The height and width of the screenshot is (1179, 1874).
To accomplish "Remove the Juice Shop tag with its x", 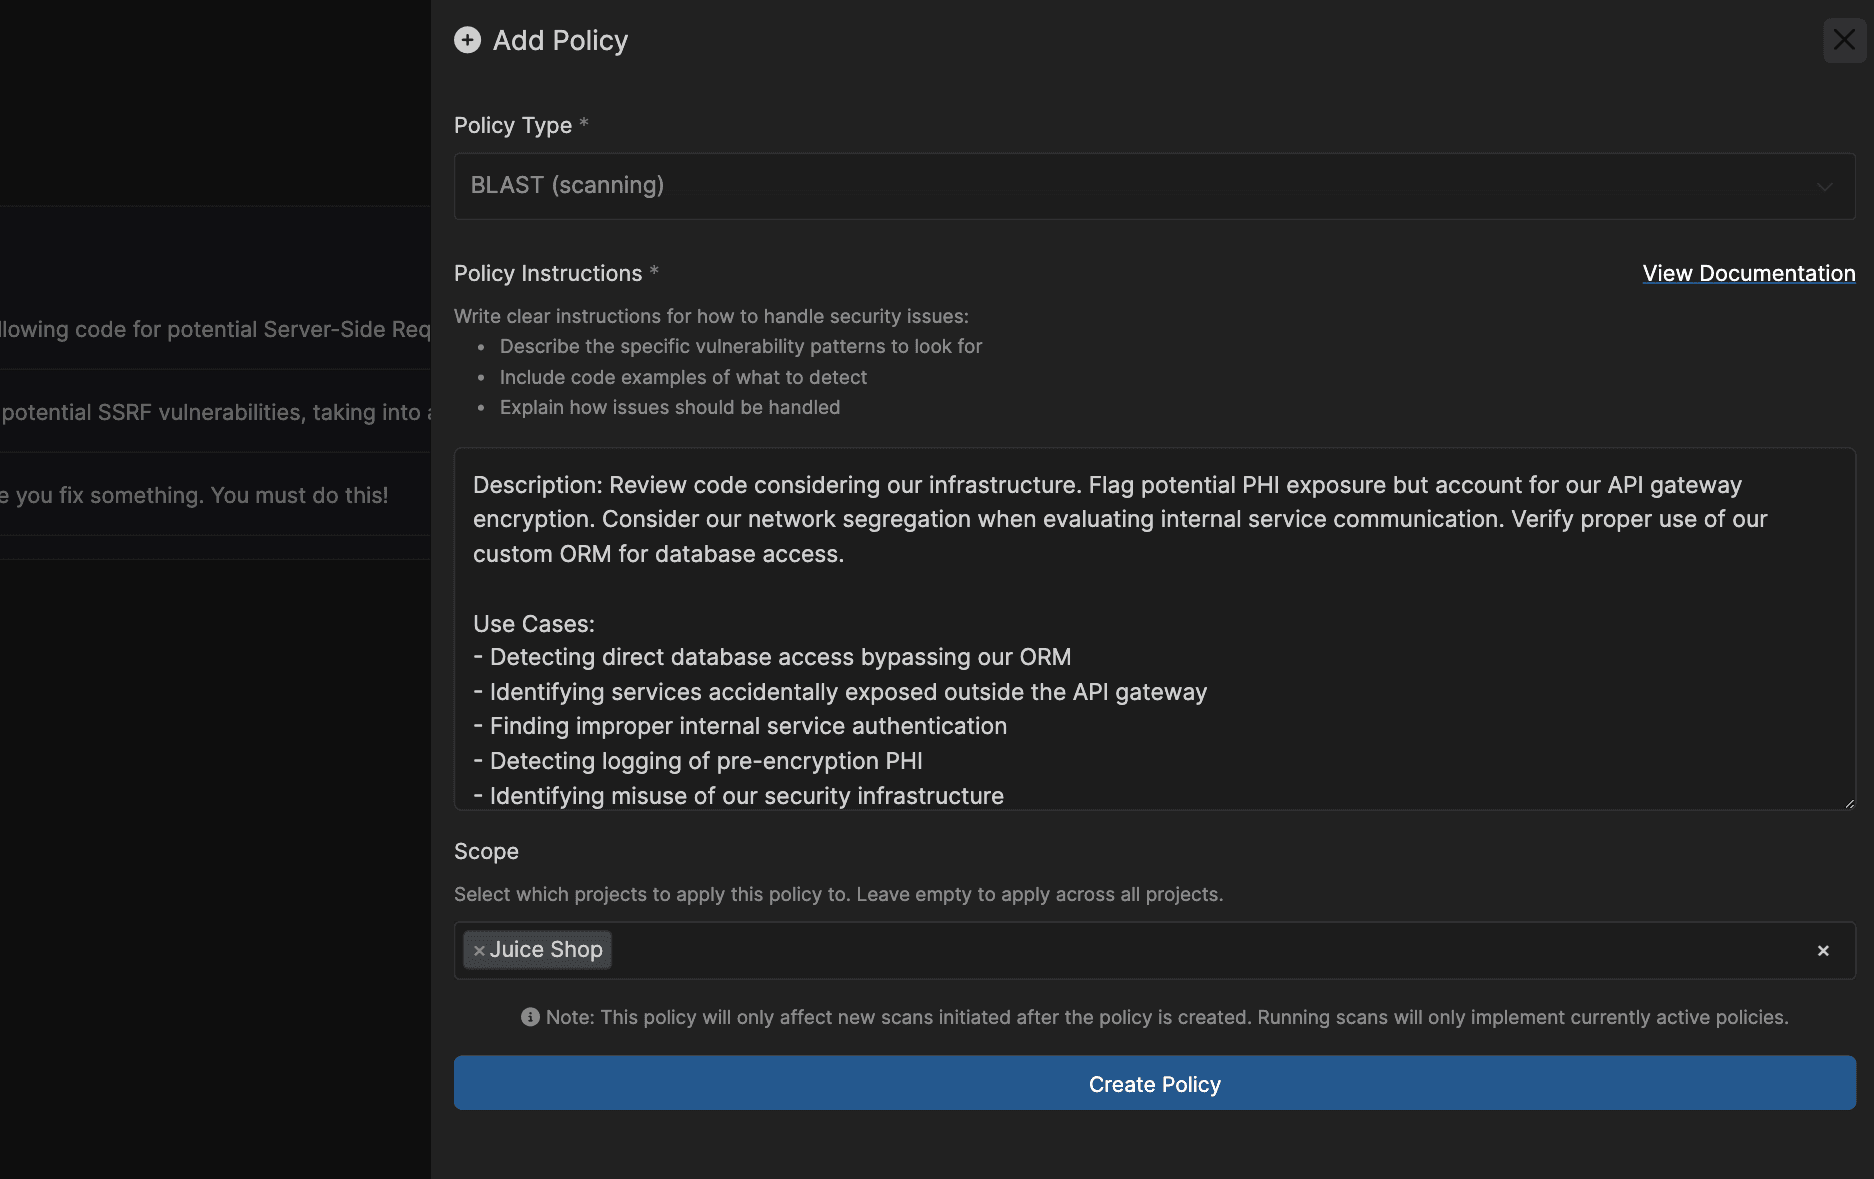I will (479, 950).
